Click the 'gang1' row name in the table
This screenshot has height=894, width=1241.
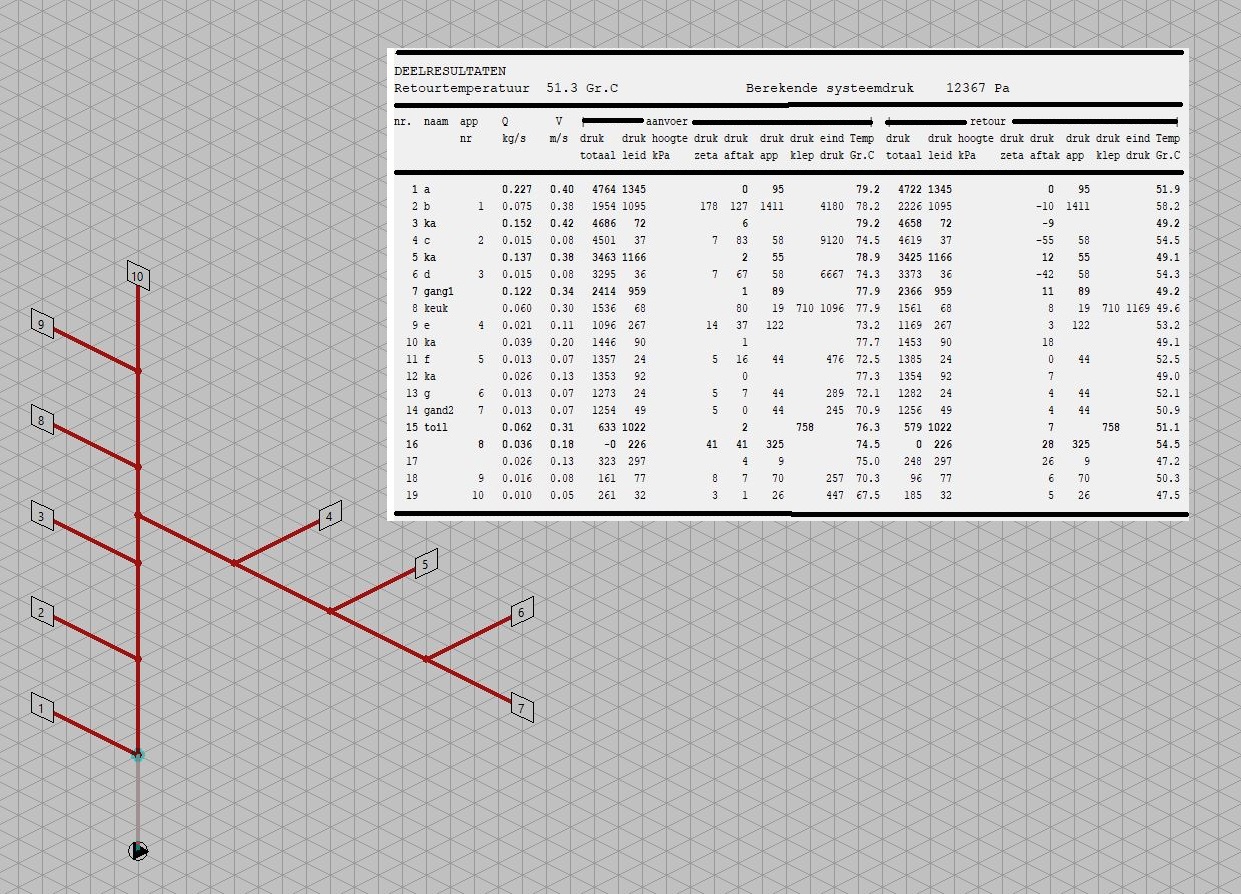pyautogui.click(x=439, y=291)
